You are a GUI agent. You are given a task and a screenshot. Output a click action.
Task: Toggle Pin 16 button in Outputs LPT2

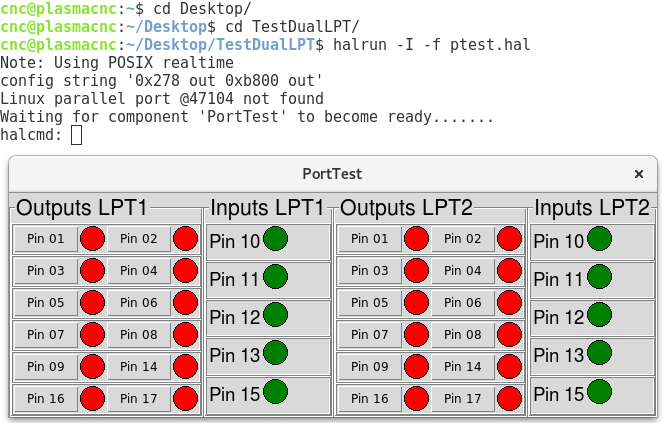click(369, 398)
